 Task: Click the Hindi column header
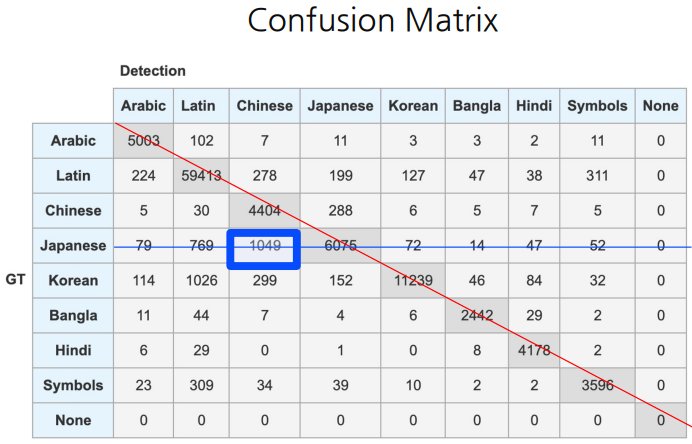click(x=534, y=106)
